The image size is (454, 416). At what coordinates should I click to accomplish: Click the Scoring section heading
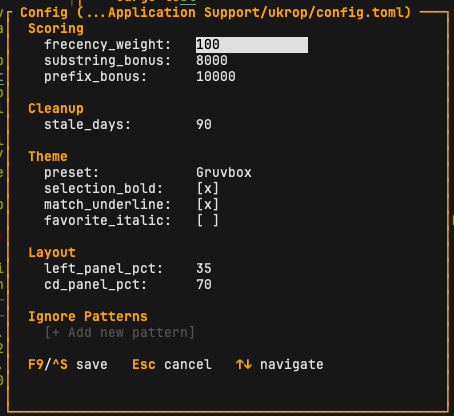pos(56,29)
